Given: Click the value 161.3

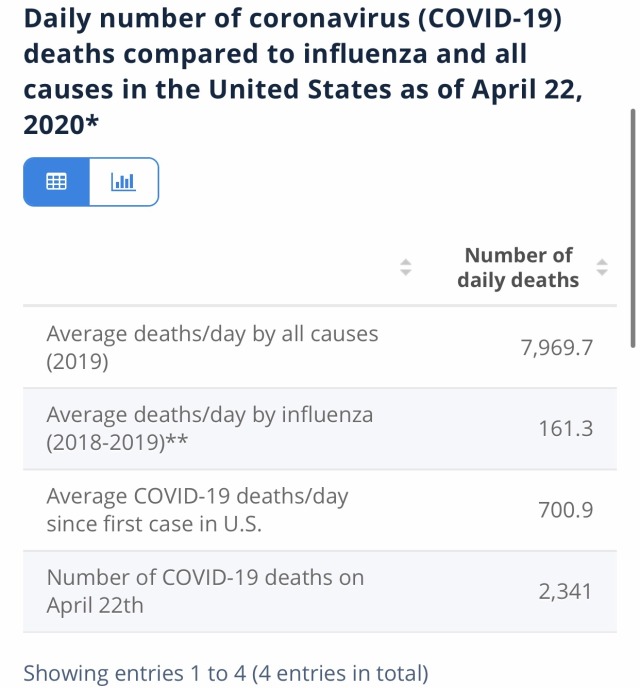Looking at the screenshot, I should (x=566, y=429).
